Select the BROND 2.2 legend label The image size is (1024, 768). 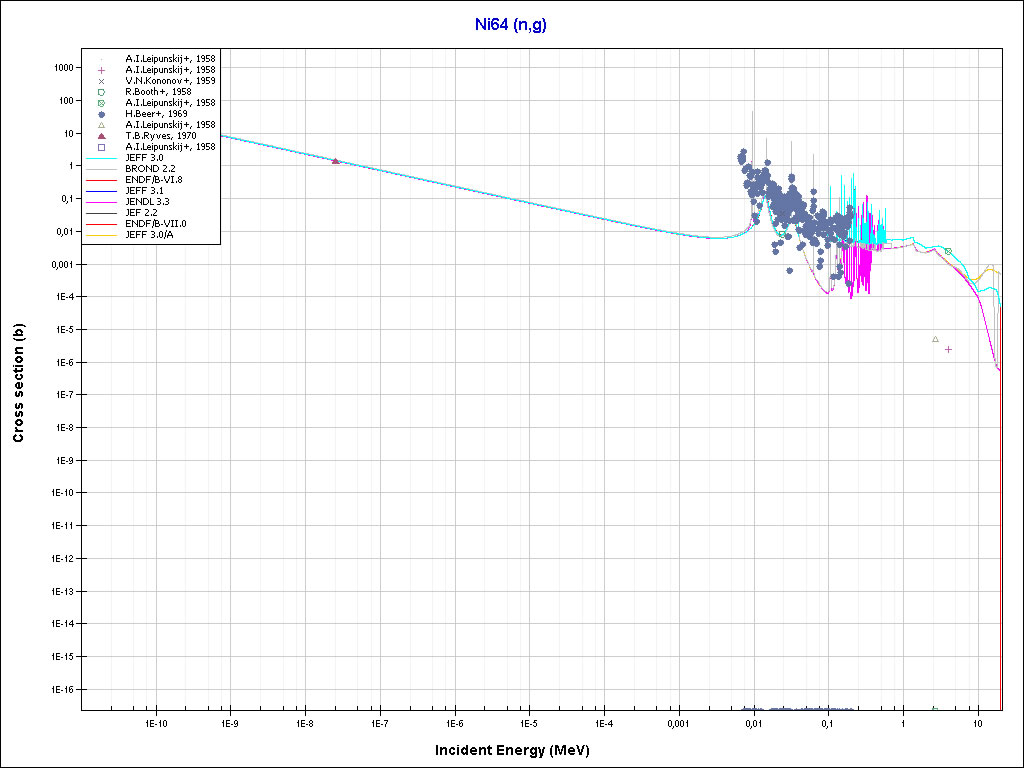point(150,169)
